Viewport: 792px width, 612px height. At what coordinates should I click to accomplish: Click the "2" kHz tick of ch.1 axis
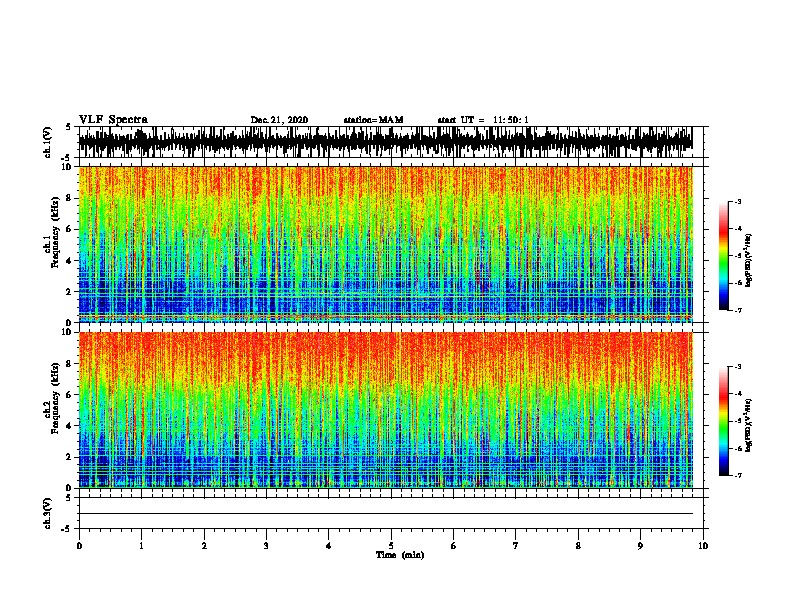70,291
